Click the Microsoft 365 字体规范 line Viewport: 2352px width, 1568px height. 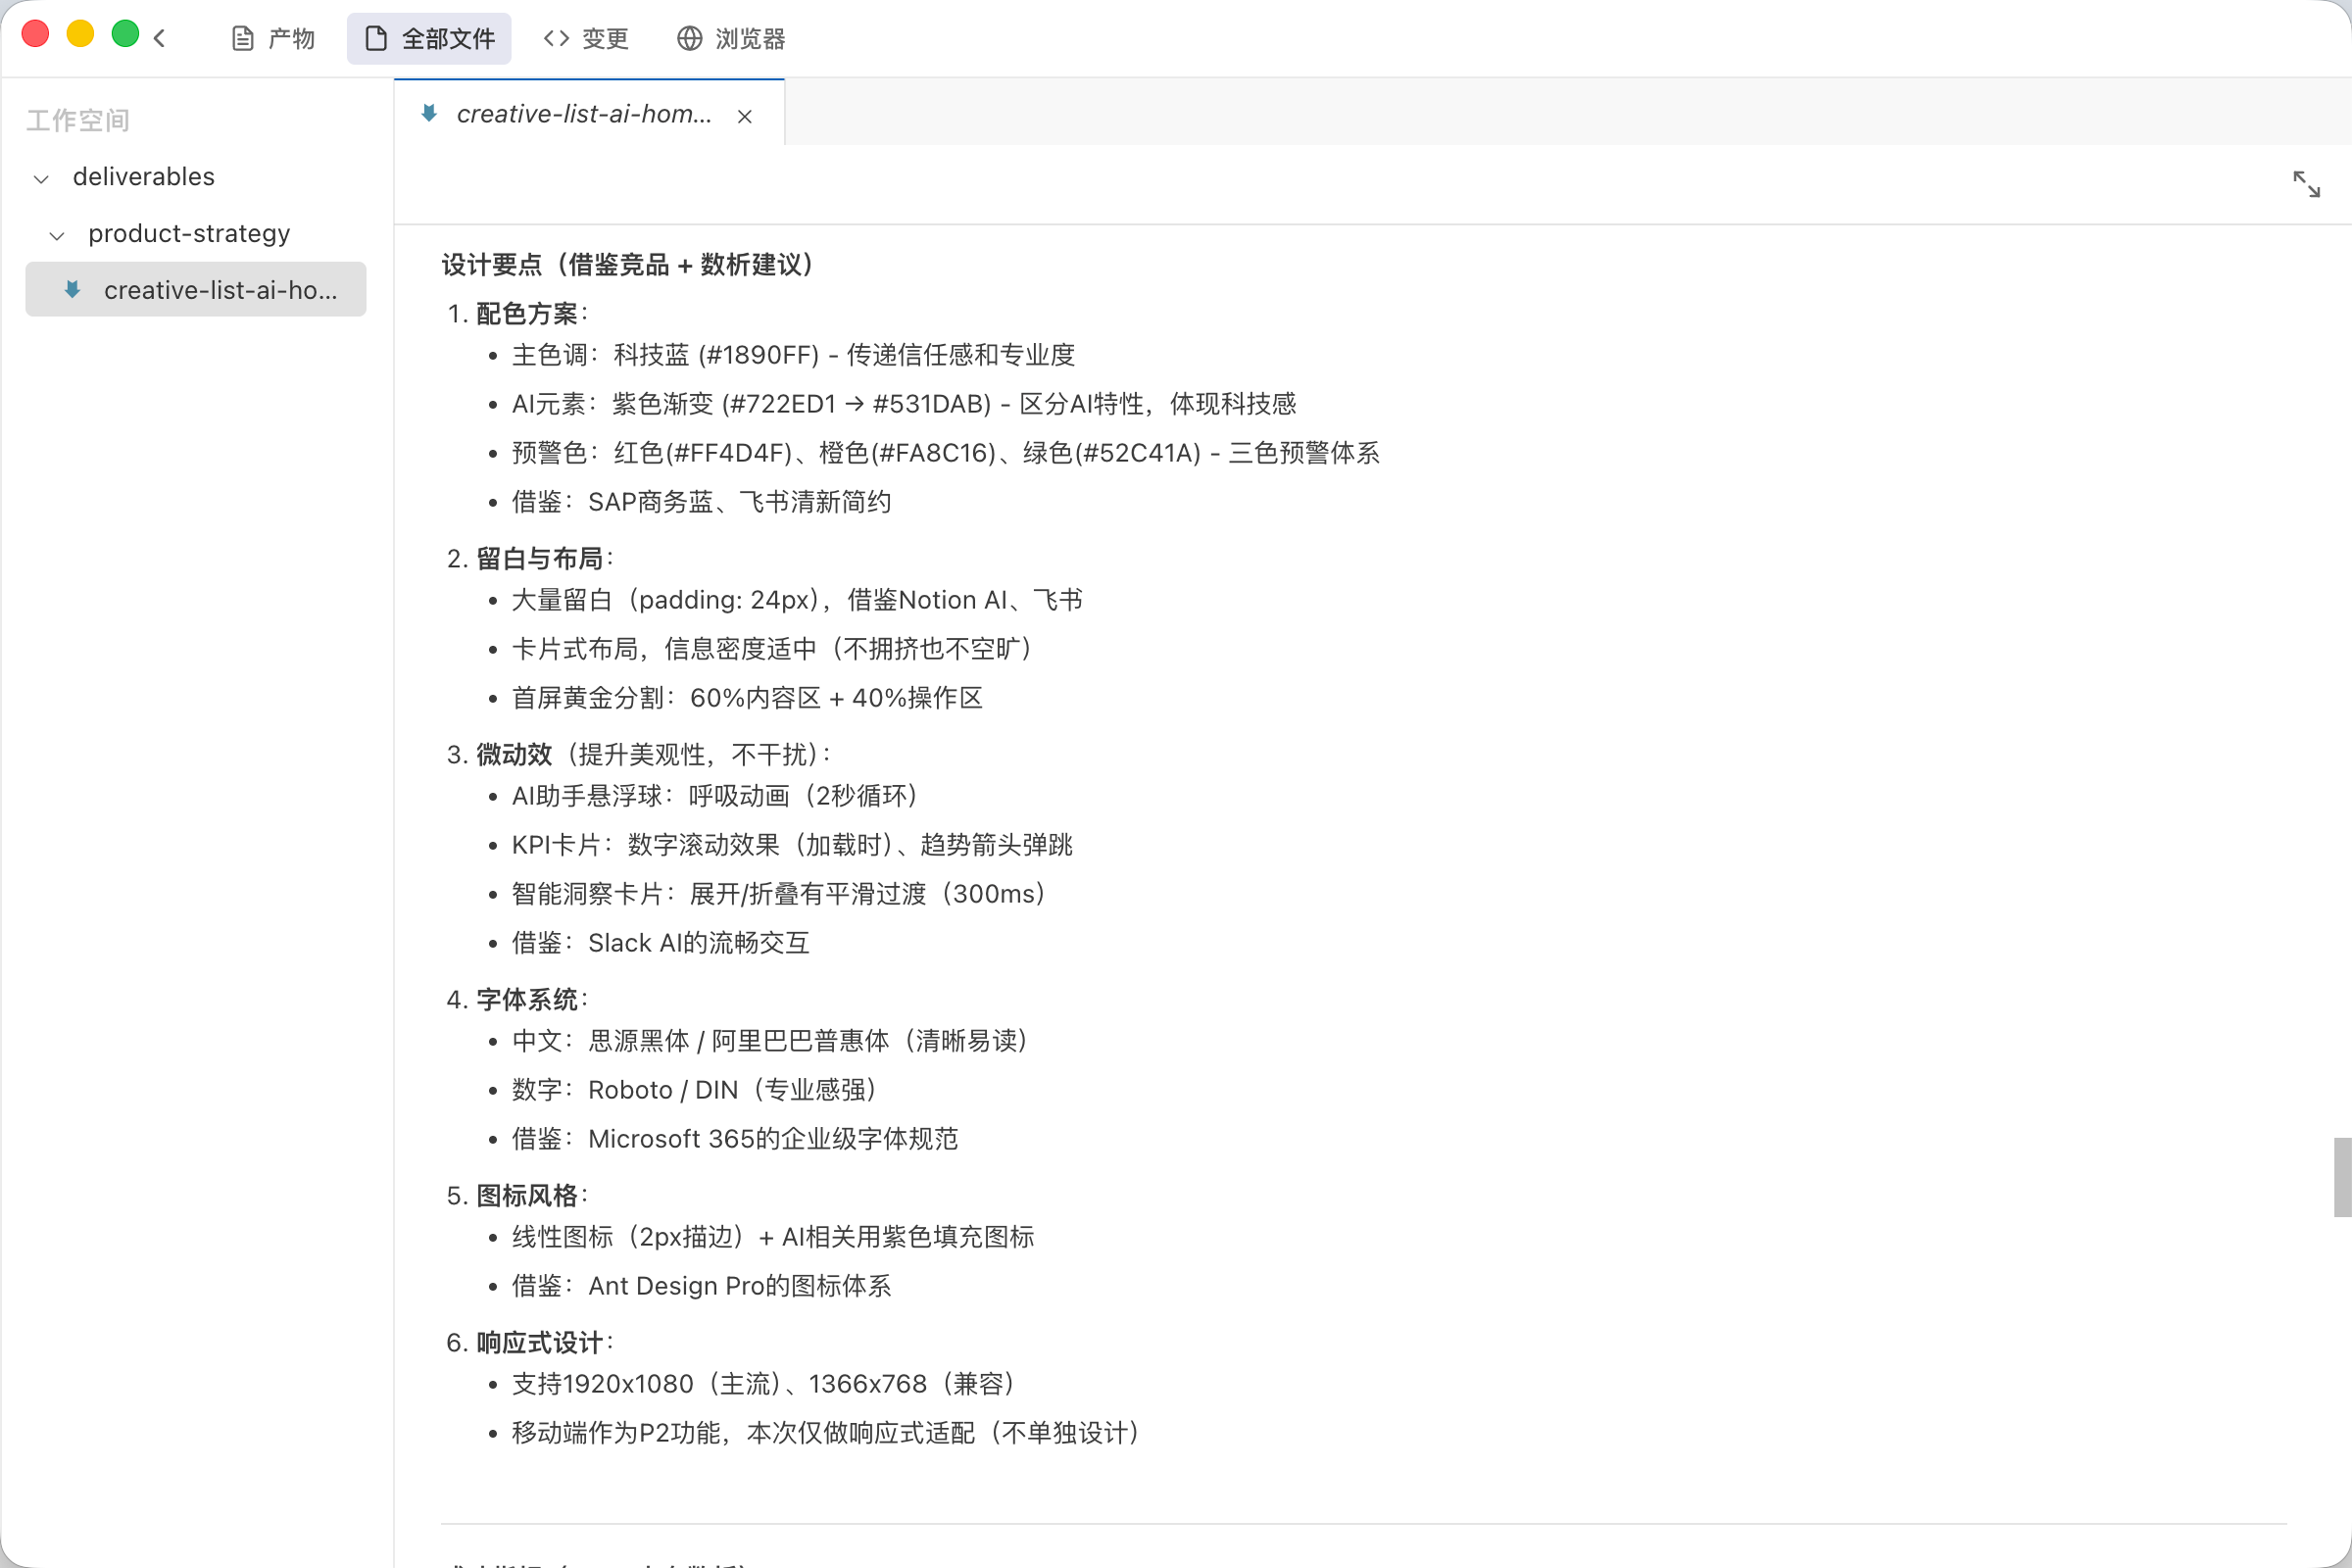(736, 1139)
